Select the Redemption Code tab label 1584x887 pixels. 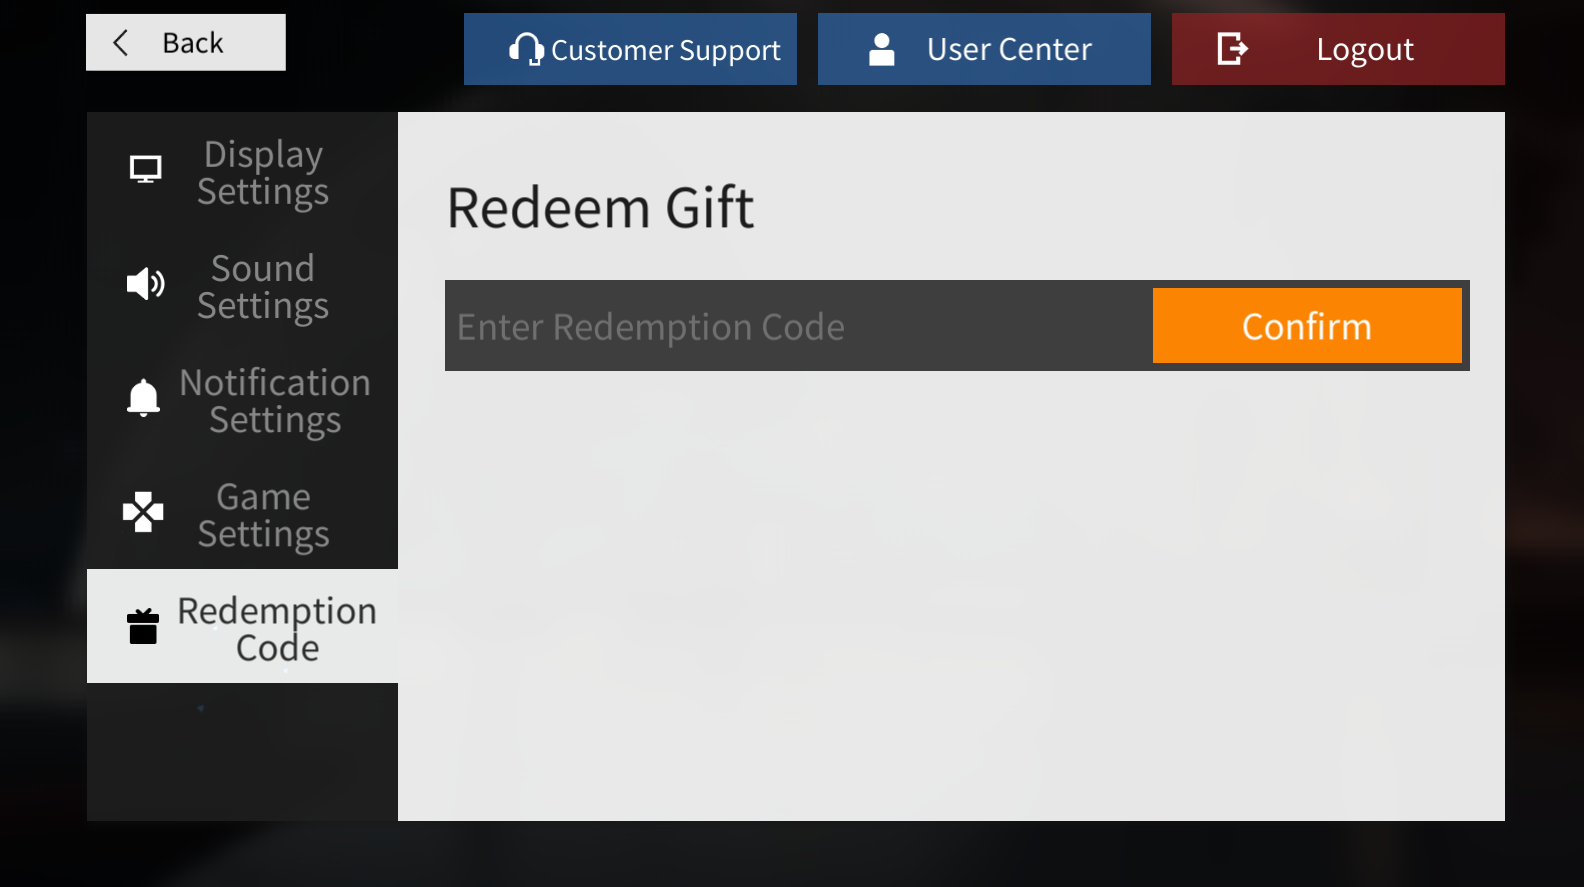(x=277, y=629)
